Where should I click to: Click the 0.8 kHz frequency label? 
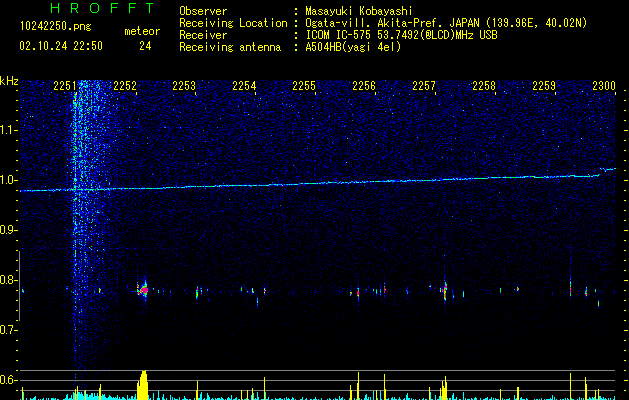point(8,280)
